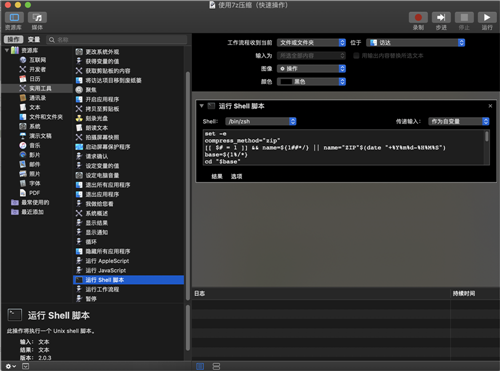The image size is (500, 371).
Task: Select 音乐 category in library
Action: click(x=30, y=145)
